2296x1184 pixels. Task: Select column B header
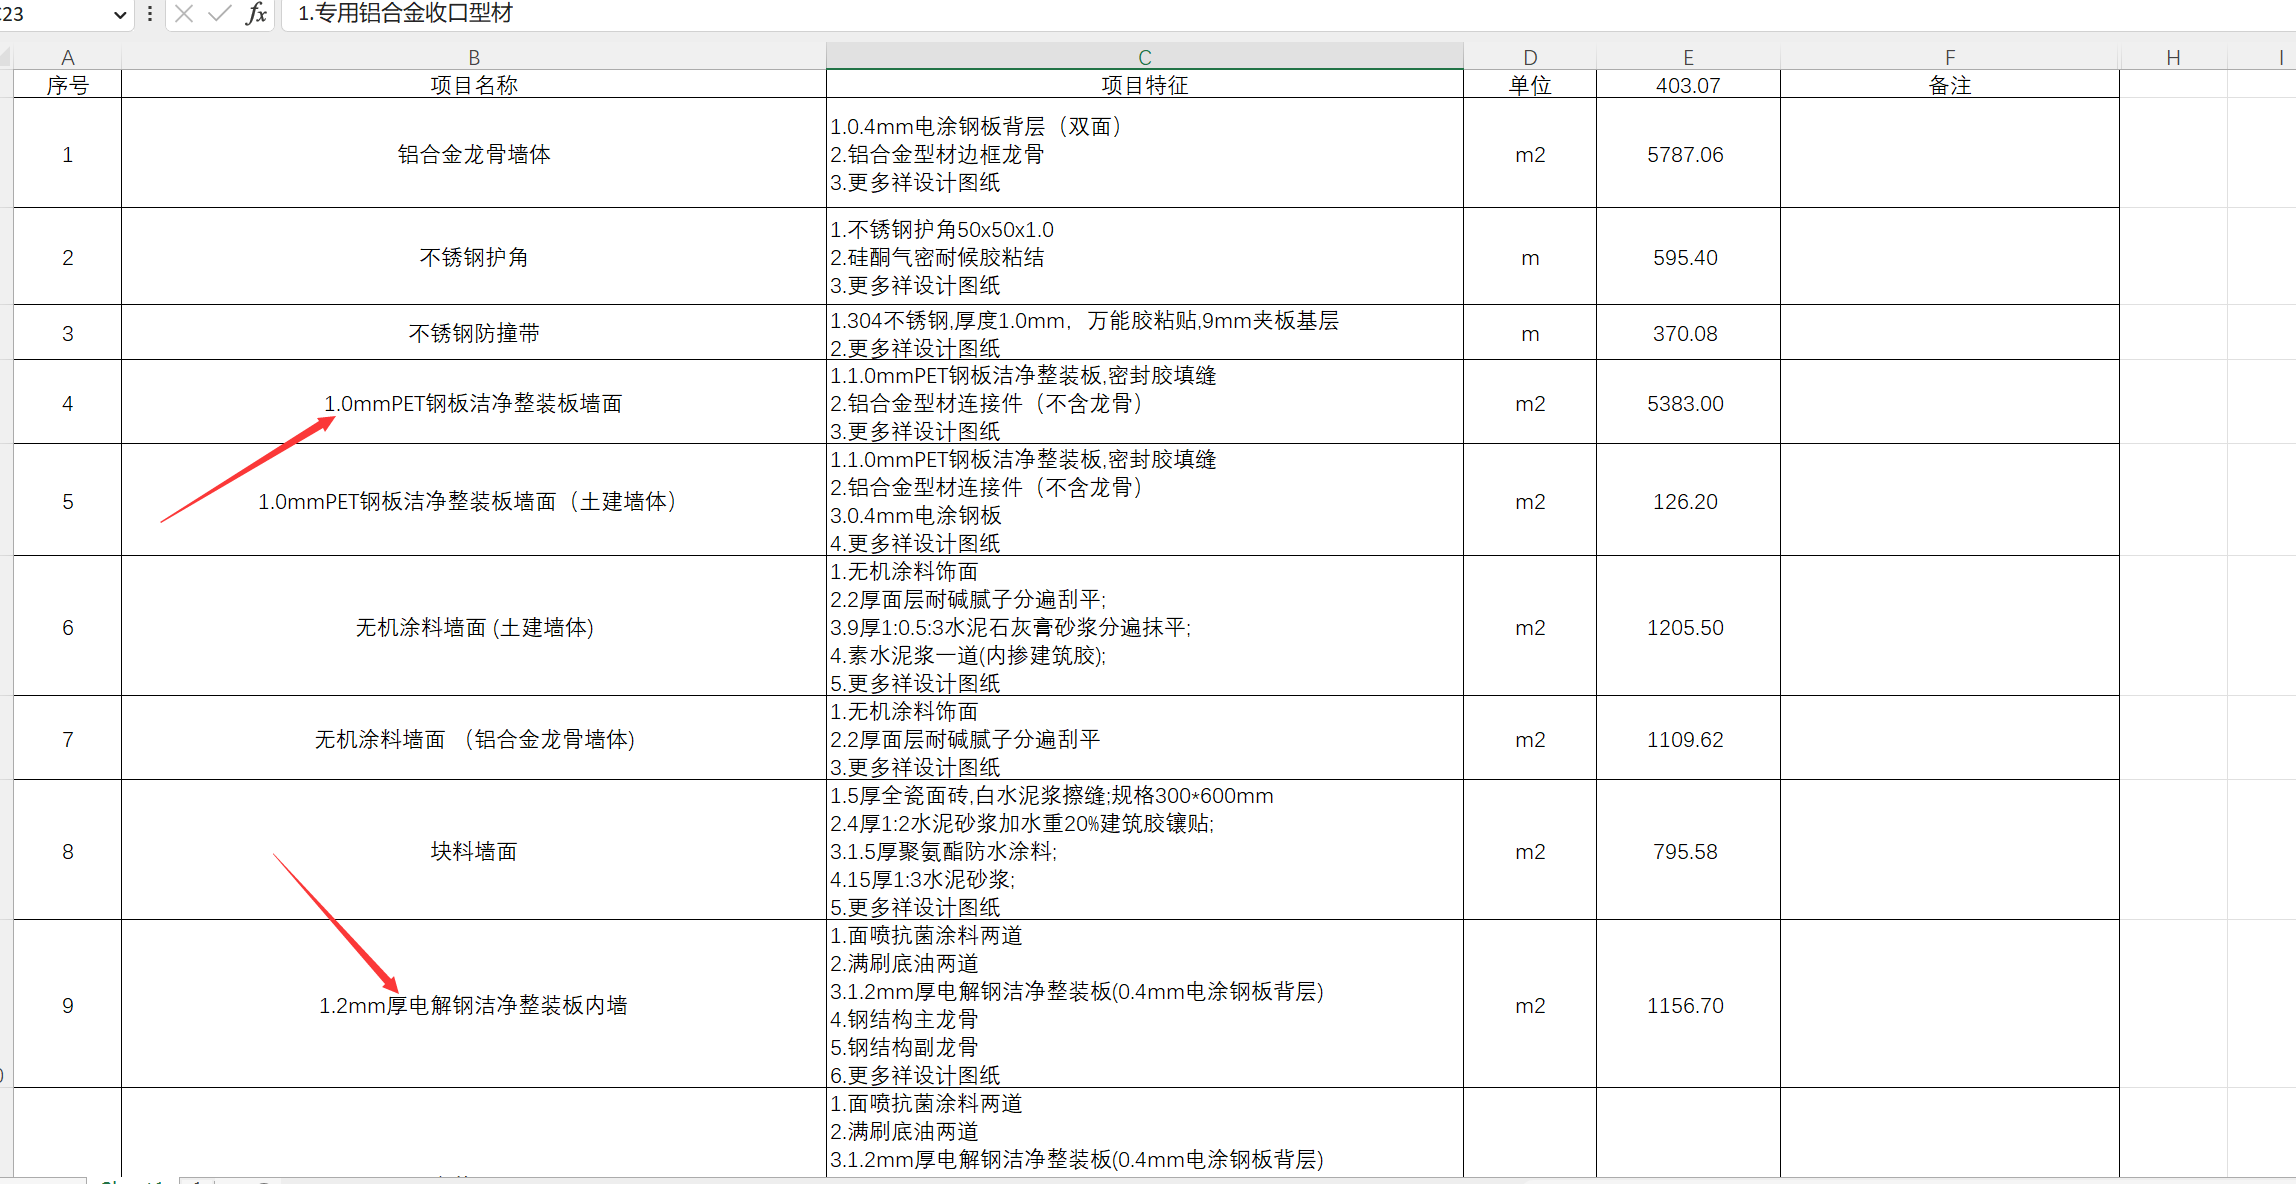click(474, 57)
